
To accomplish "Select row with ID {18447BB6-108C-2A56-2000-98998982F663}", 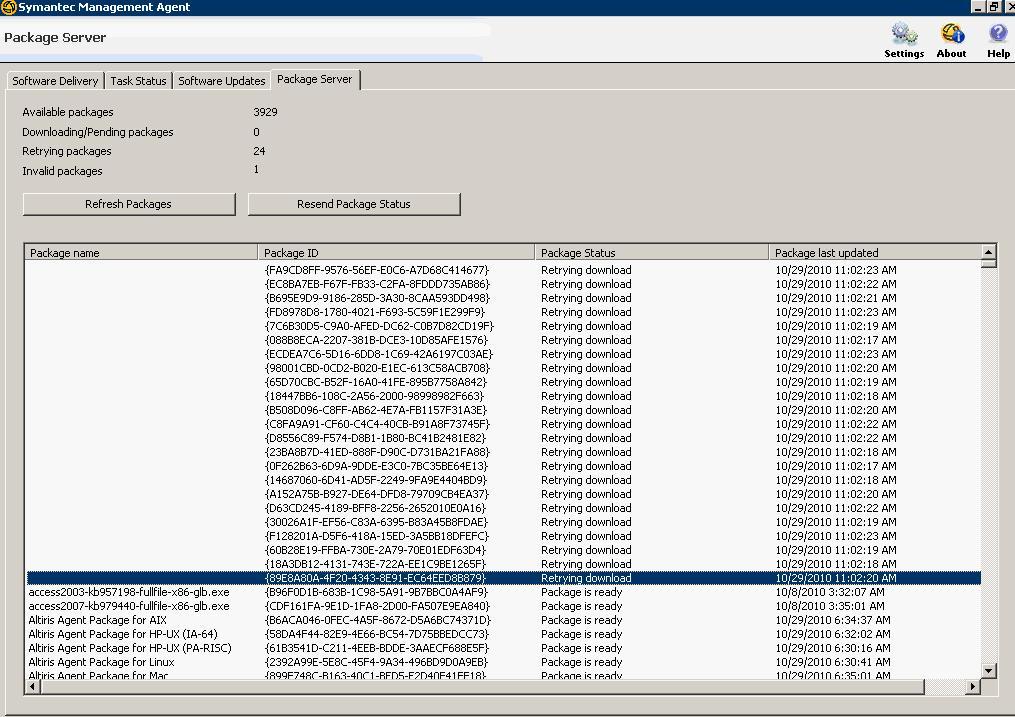I will pyautogui.click(x=503, y=396).
